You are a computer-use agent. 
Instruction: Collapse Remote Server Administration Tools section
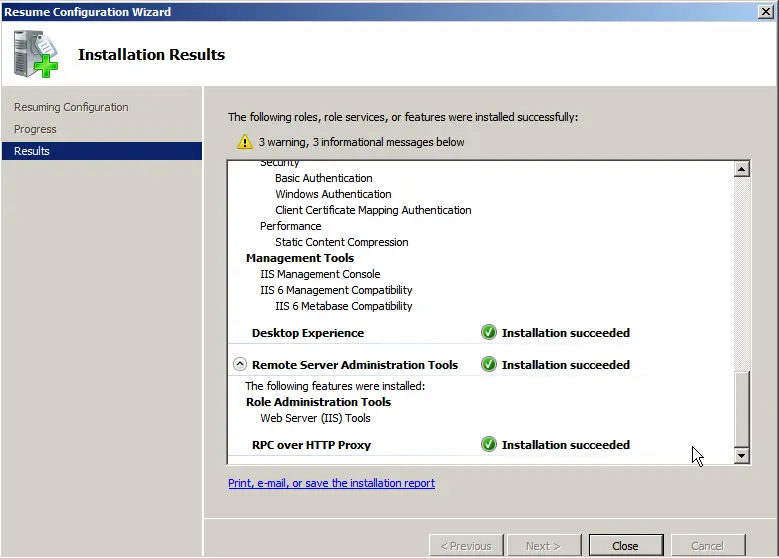click(240, 365)
